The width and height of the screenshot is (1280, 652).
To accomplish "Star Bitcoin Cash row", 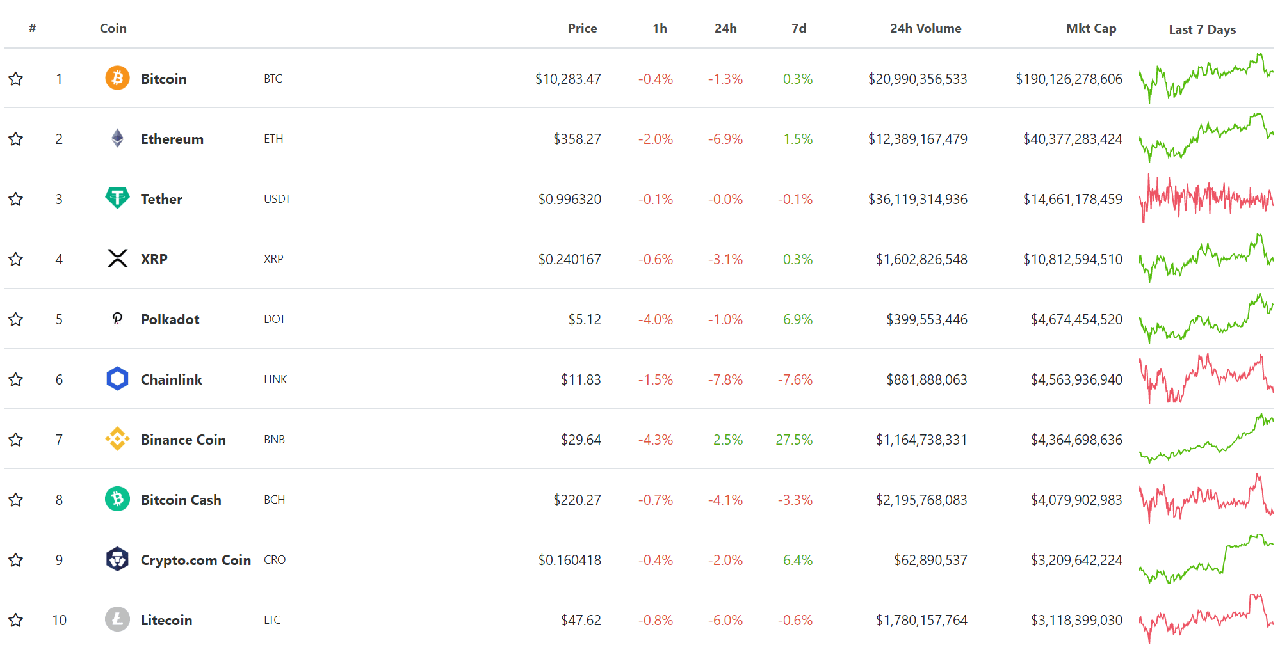I will [15, 499].
